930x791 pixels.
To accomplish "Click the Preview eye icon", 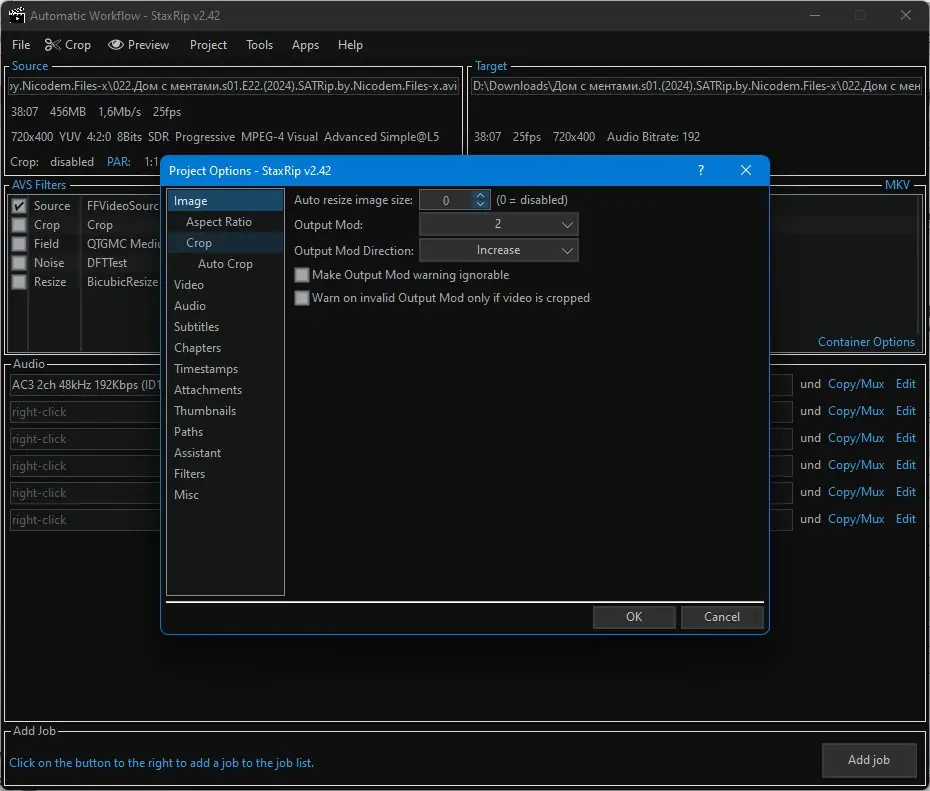I will pyautogui.click(x=116, y=45).
